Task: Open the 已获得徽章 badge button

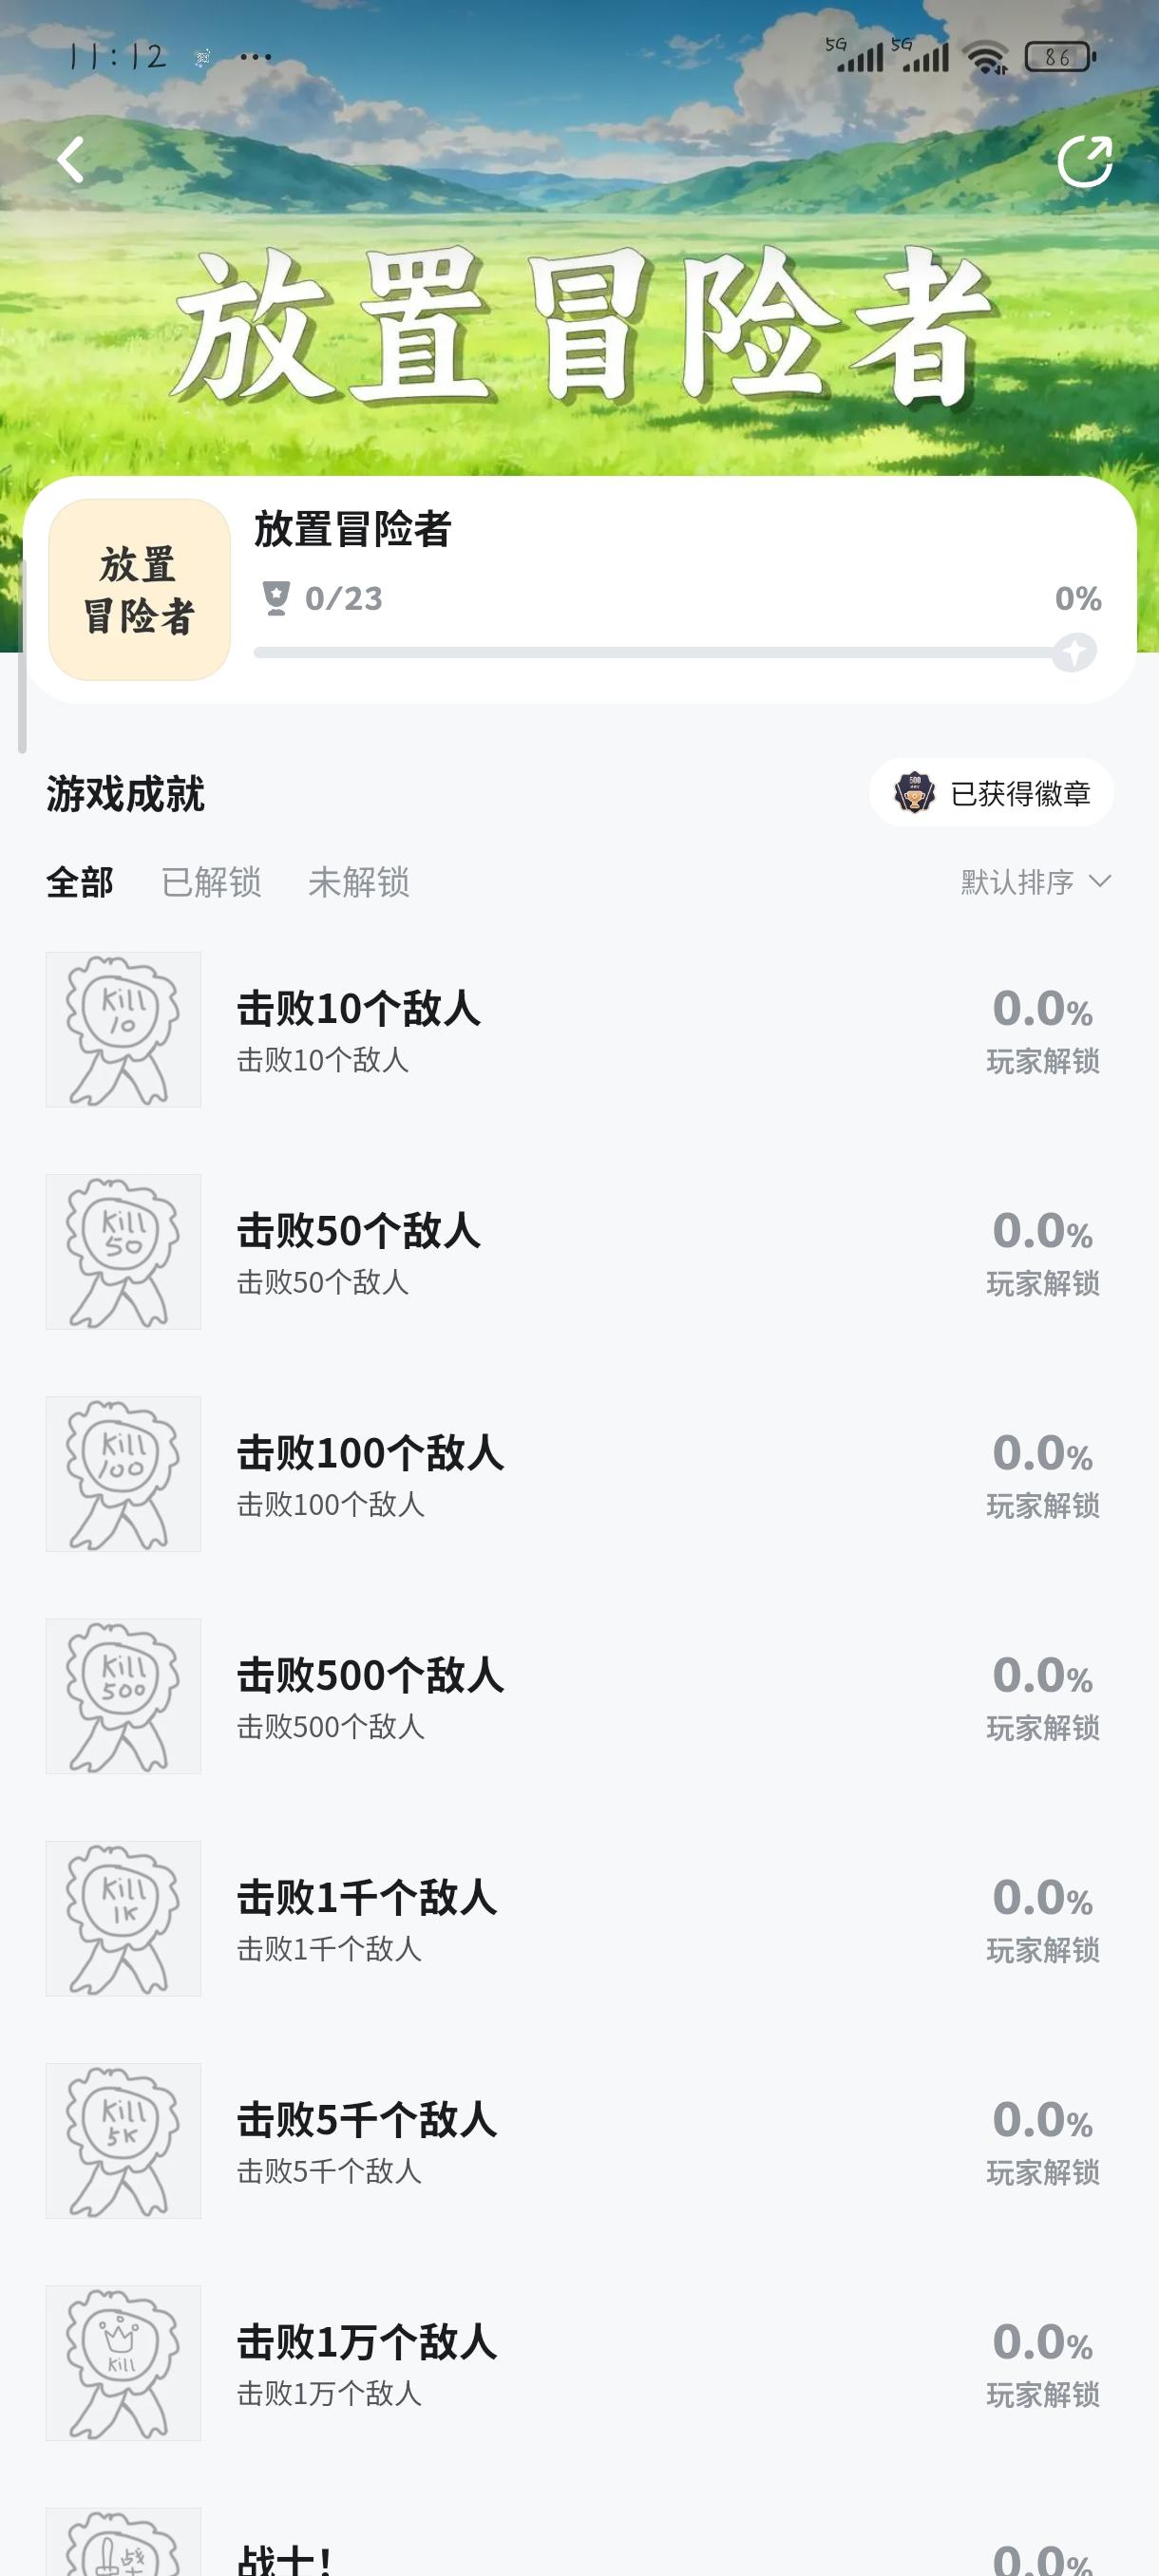Action: 991,793
